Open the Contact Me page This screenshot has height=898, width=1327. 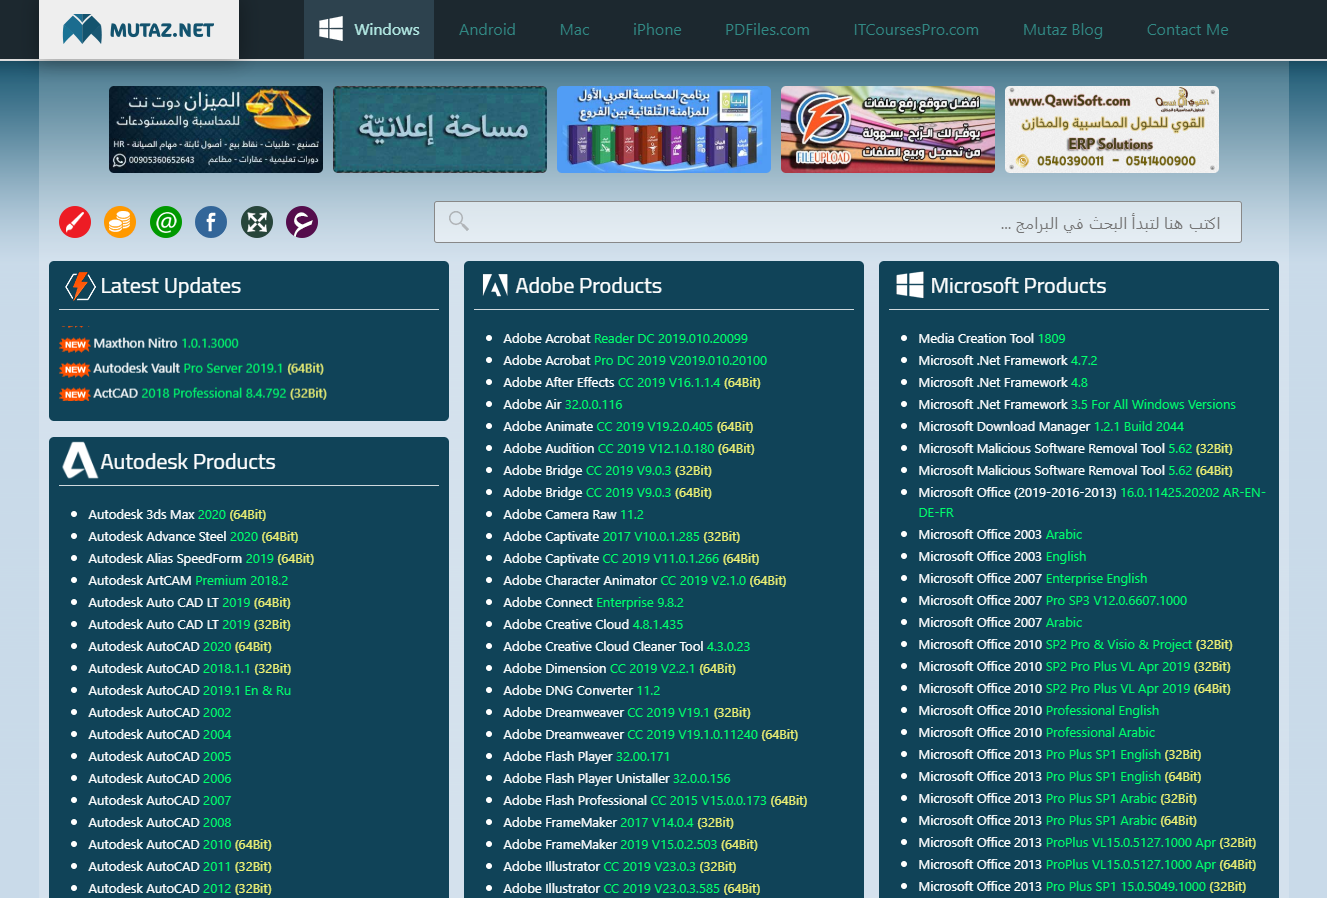(1187, 30)
